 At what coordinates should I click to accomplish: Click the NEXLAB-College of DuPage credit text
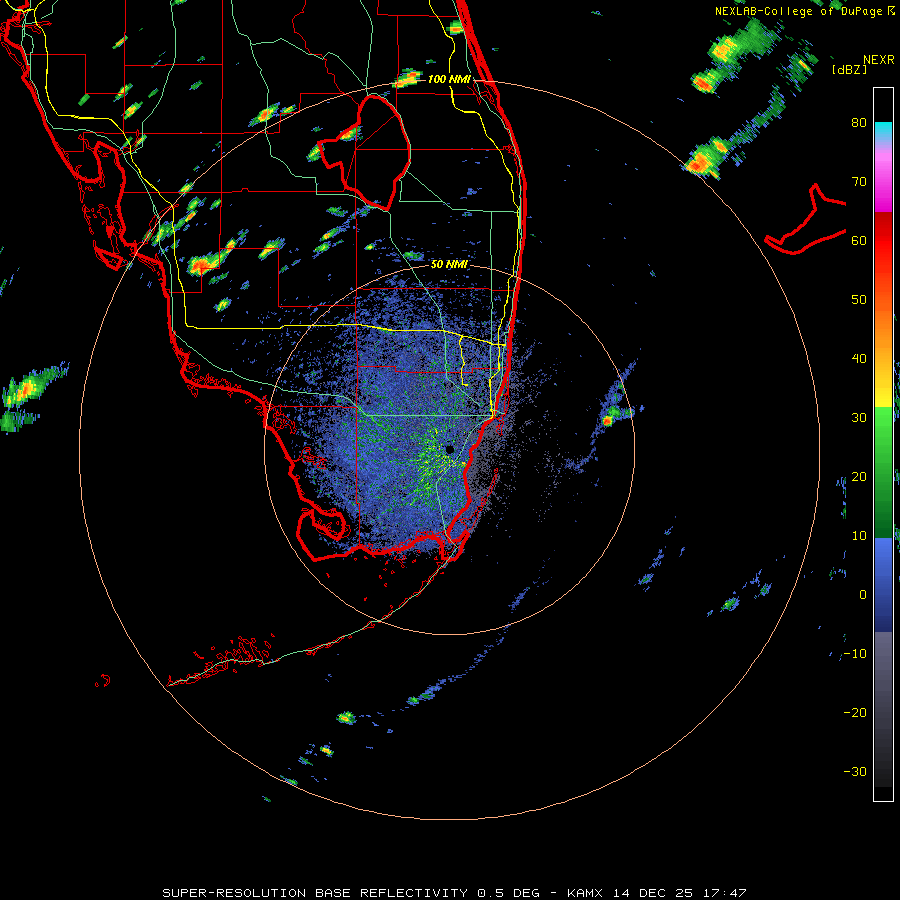(x=800, y=11)
